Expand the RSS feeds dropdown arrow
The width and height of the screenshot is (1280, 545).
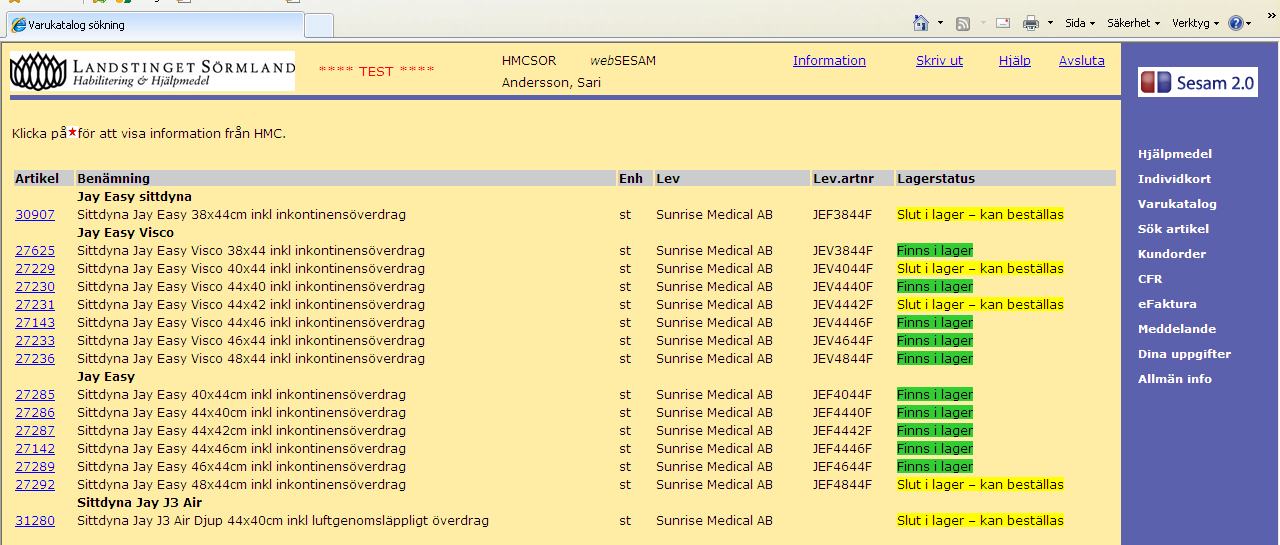tap(982, 23)
